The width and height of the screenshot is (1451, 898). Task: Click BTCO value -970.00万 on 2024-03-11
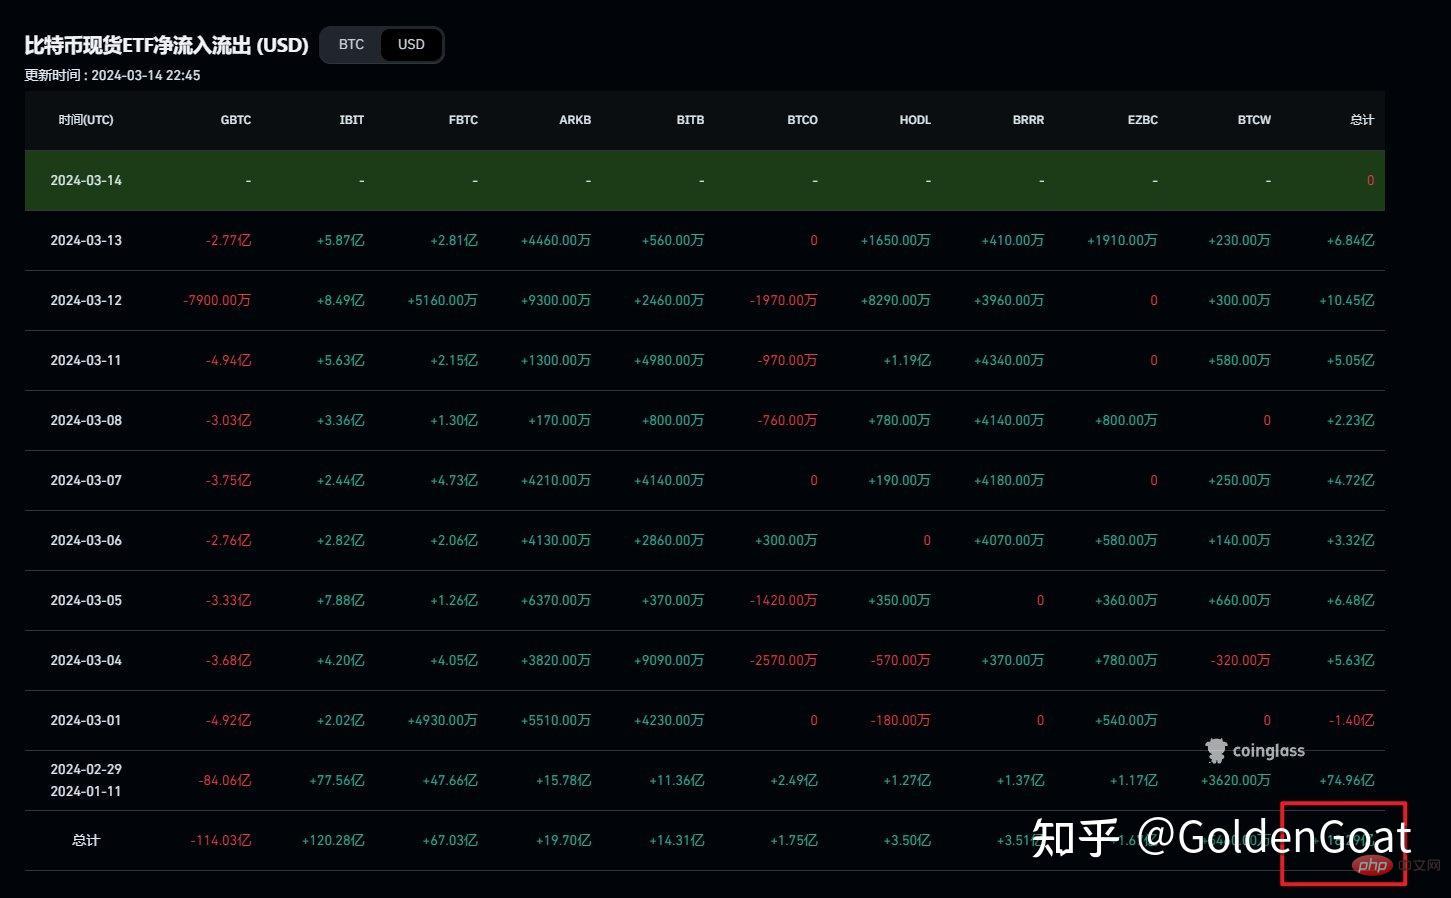pos(787,361)
